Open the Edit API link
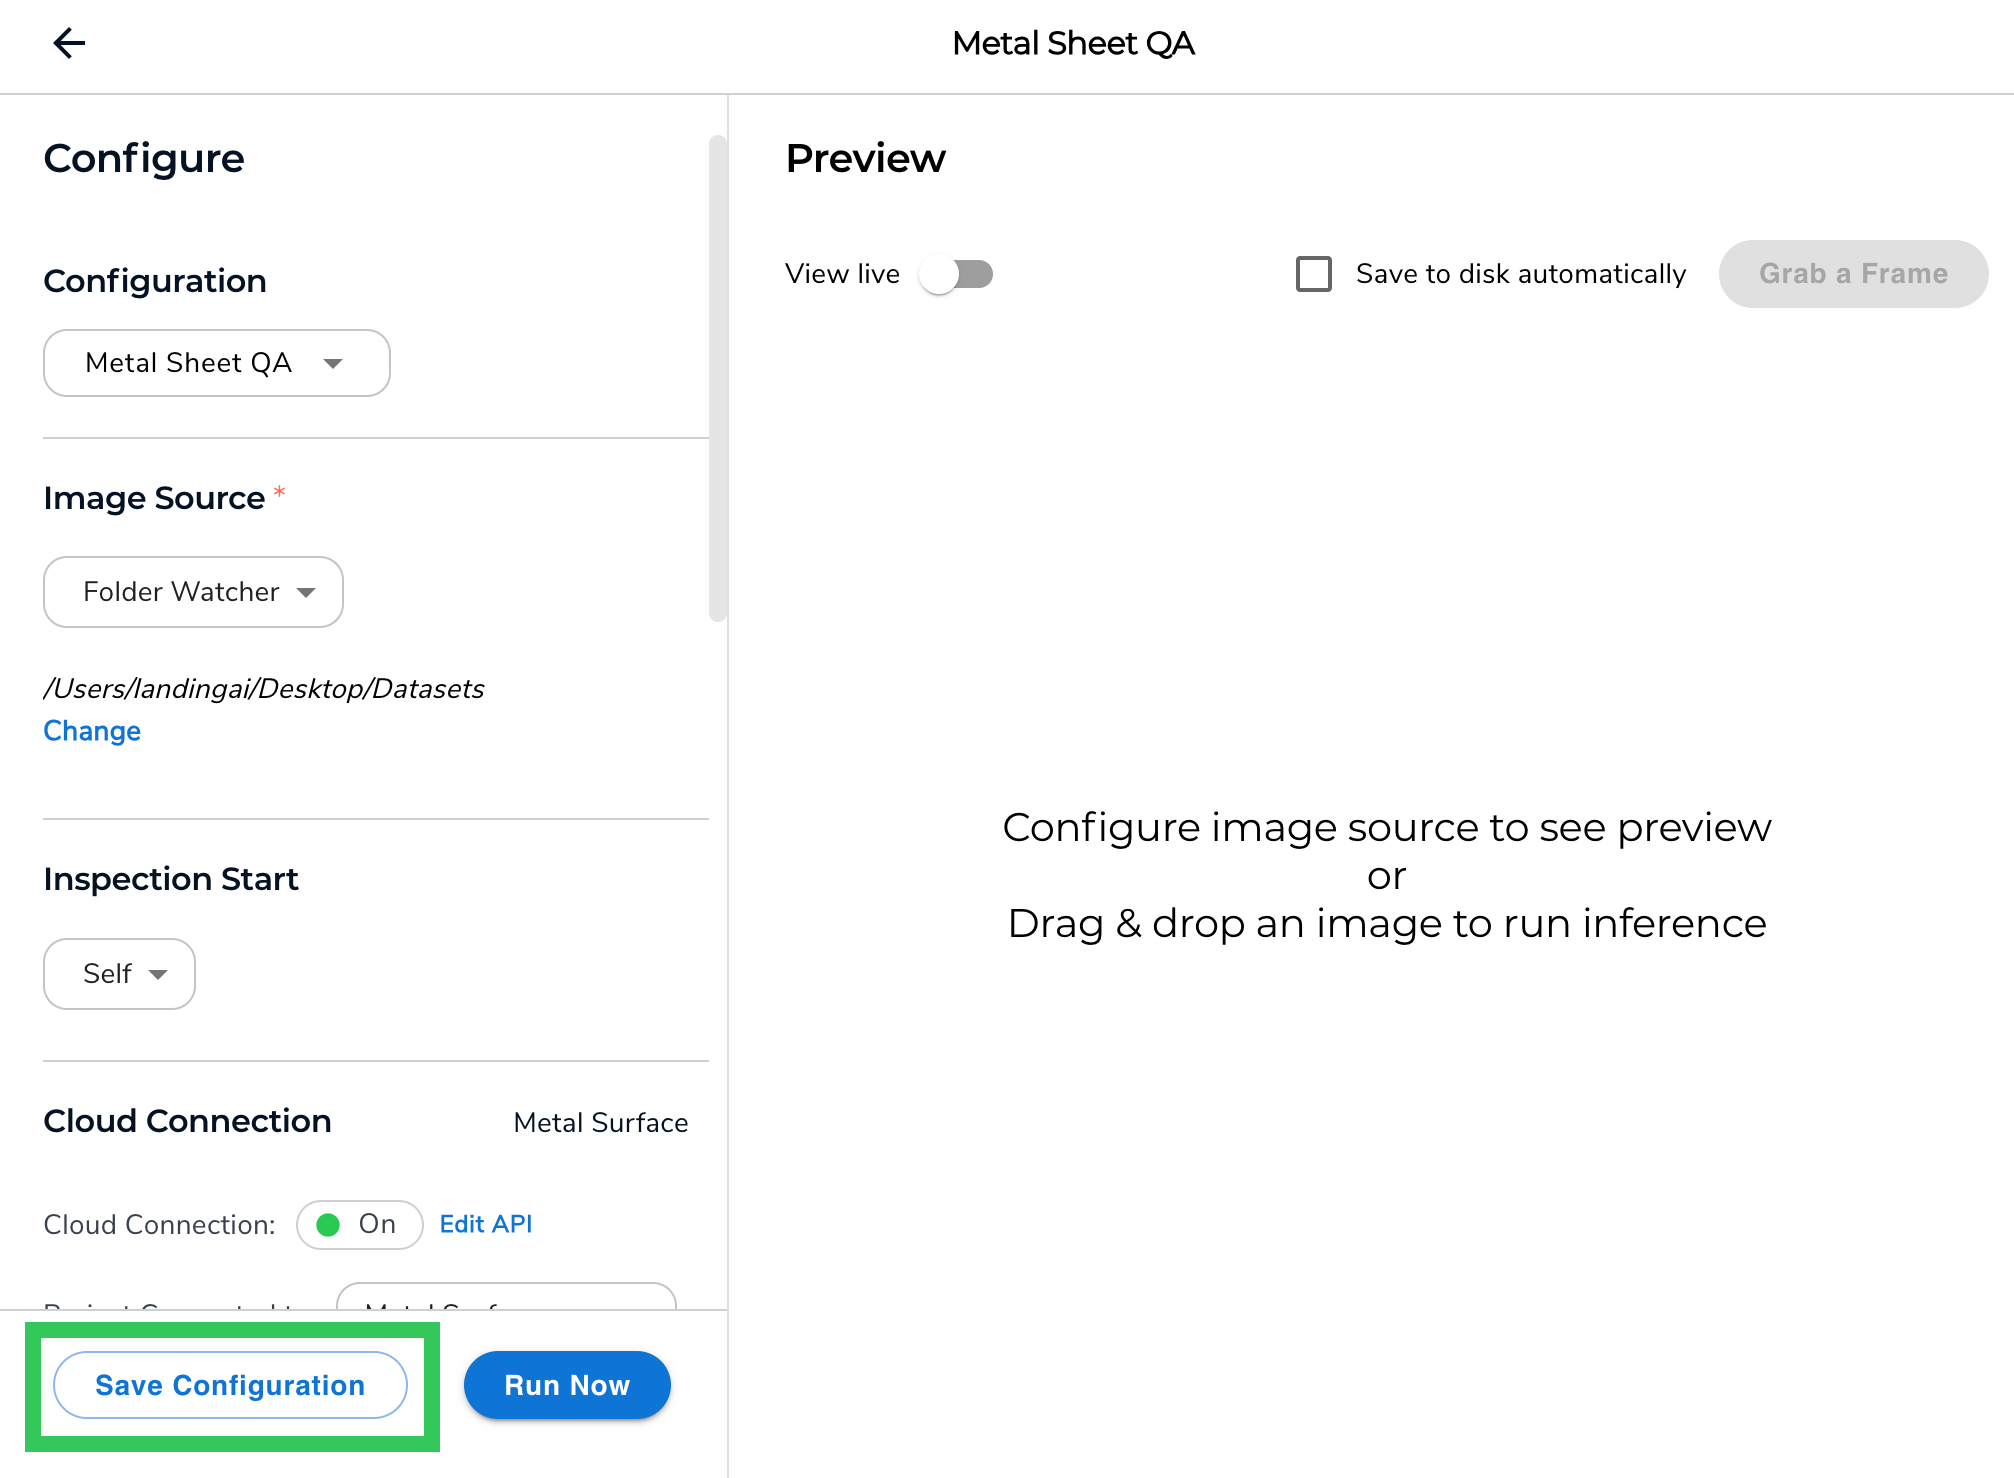 485,1224
